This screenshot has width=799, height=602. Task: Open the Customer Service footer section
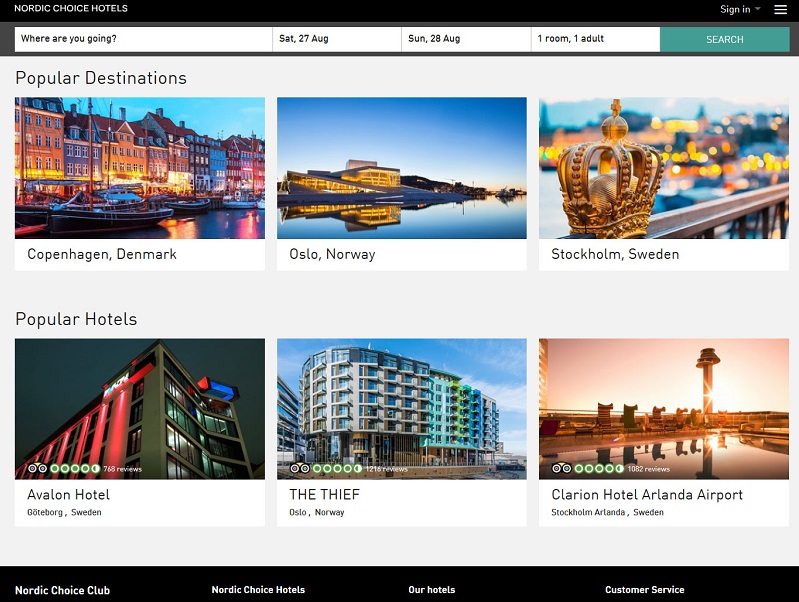pyautogui.click(x=645, y=590)
